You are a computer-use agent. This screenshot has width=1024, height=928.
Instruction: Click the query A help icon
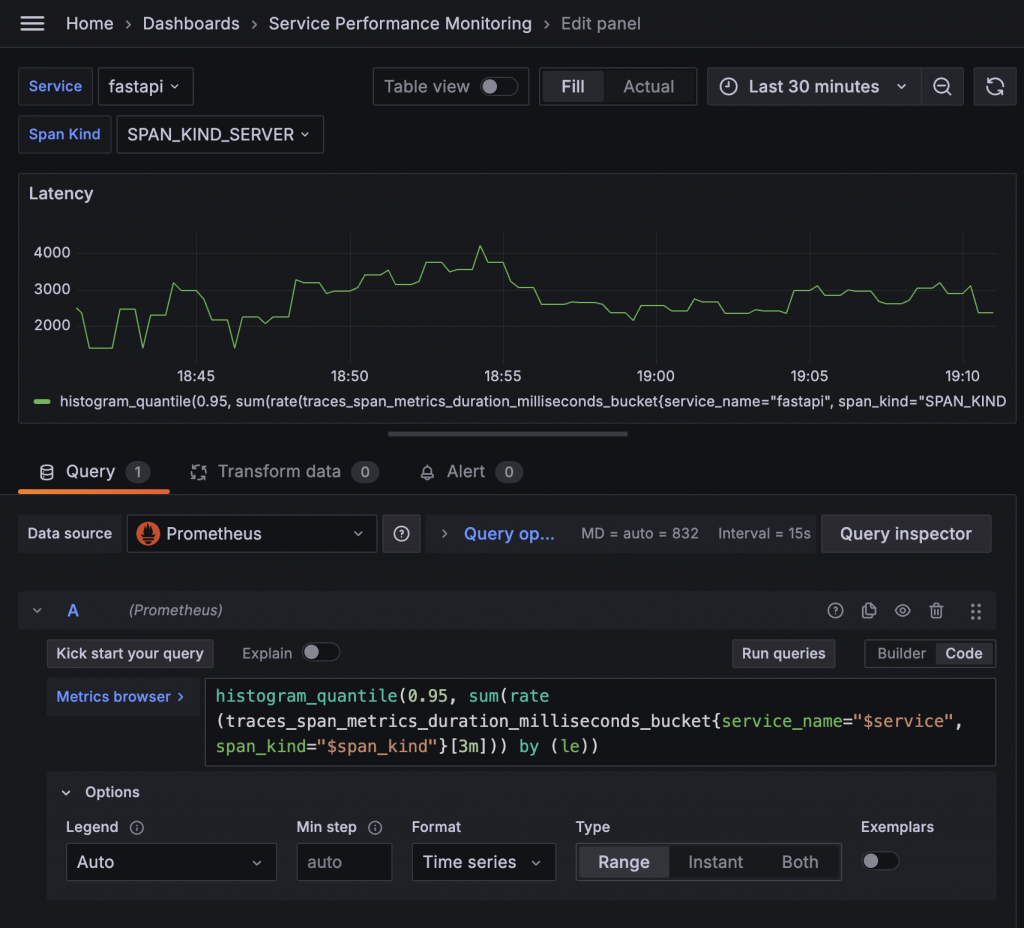(836, 610)
